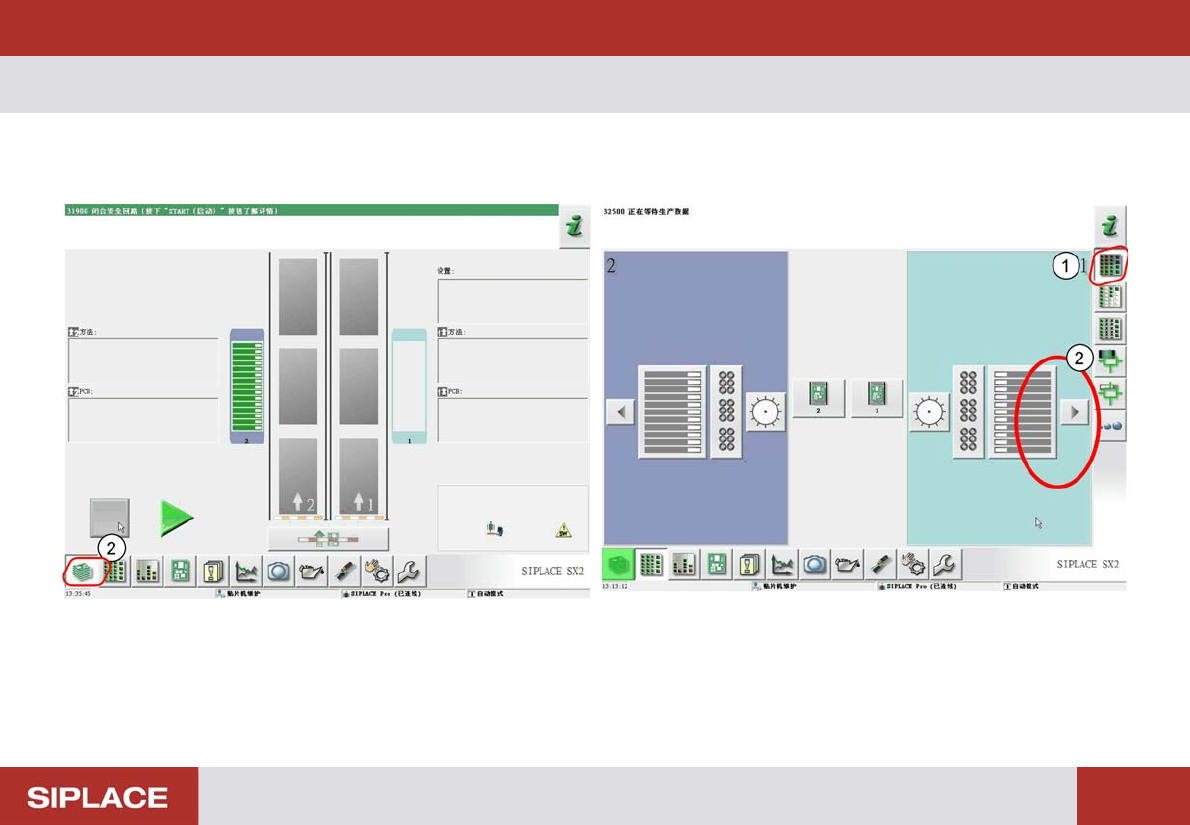
Task: Open nozzle changer icon in purple area 2
Action: (x=726, y=412)
